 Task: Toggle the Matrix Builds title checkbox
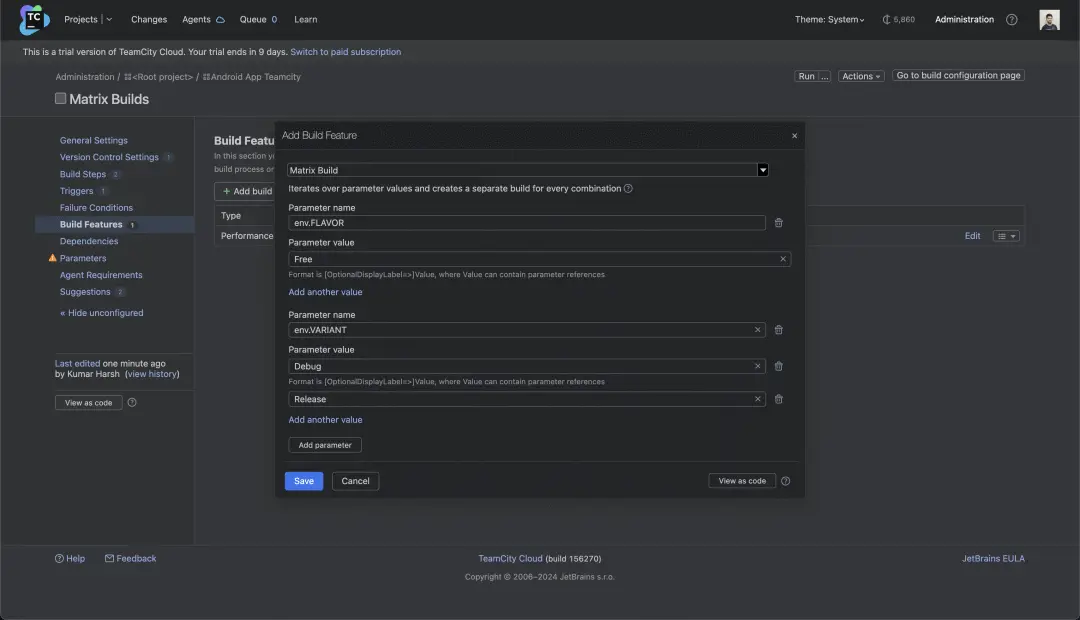pyautogui.click(x=61, y=99)
